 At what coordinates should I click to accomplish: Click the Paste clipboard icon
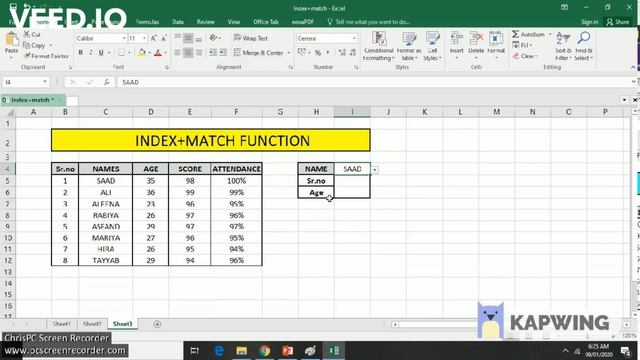11,40
